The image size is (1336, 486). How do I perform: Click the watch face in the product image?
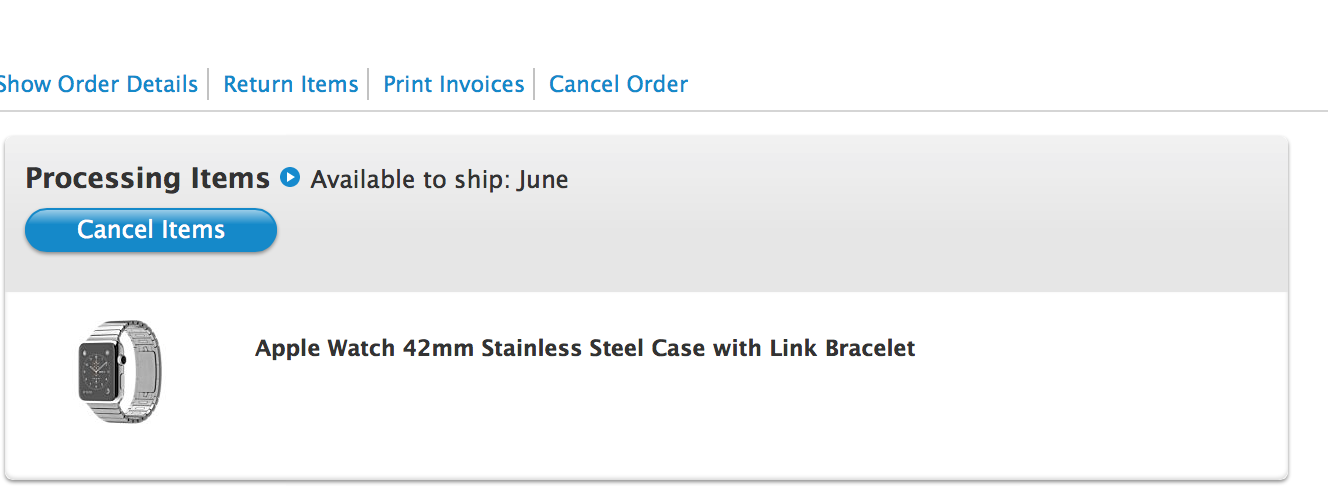pos(101,369)
